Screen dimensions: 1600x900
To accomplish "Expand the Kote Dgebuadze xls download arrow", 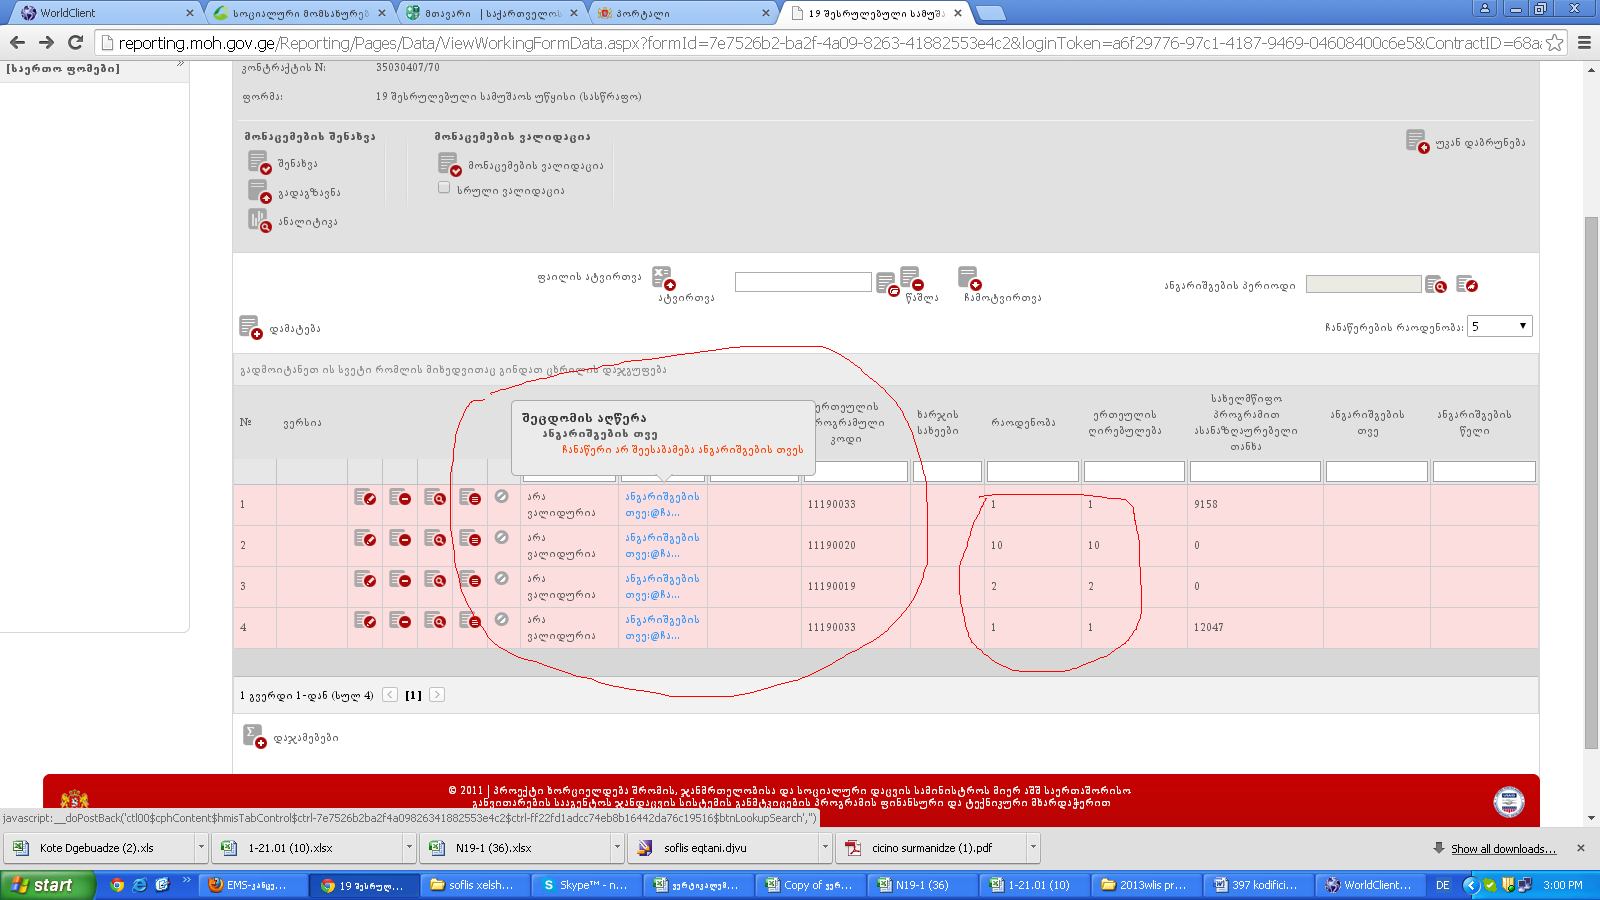I will click(x=201, y=848).
